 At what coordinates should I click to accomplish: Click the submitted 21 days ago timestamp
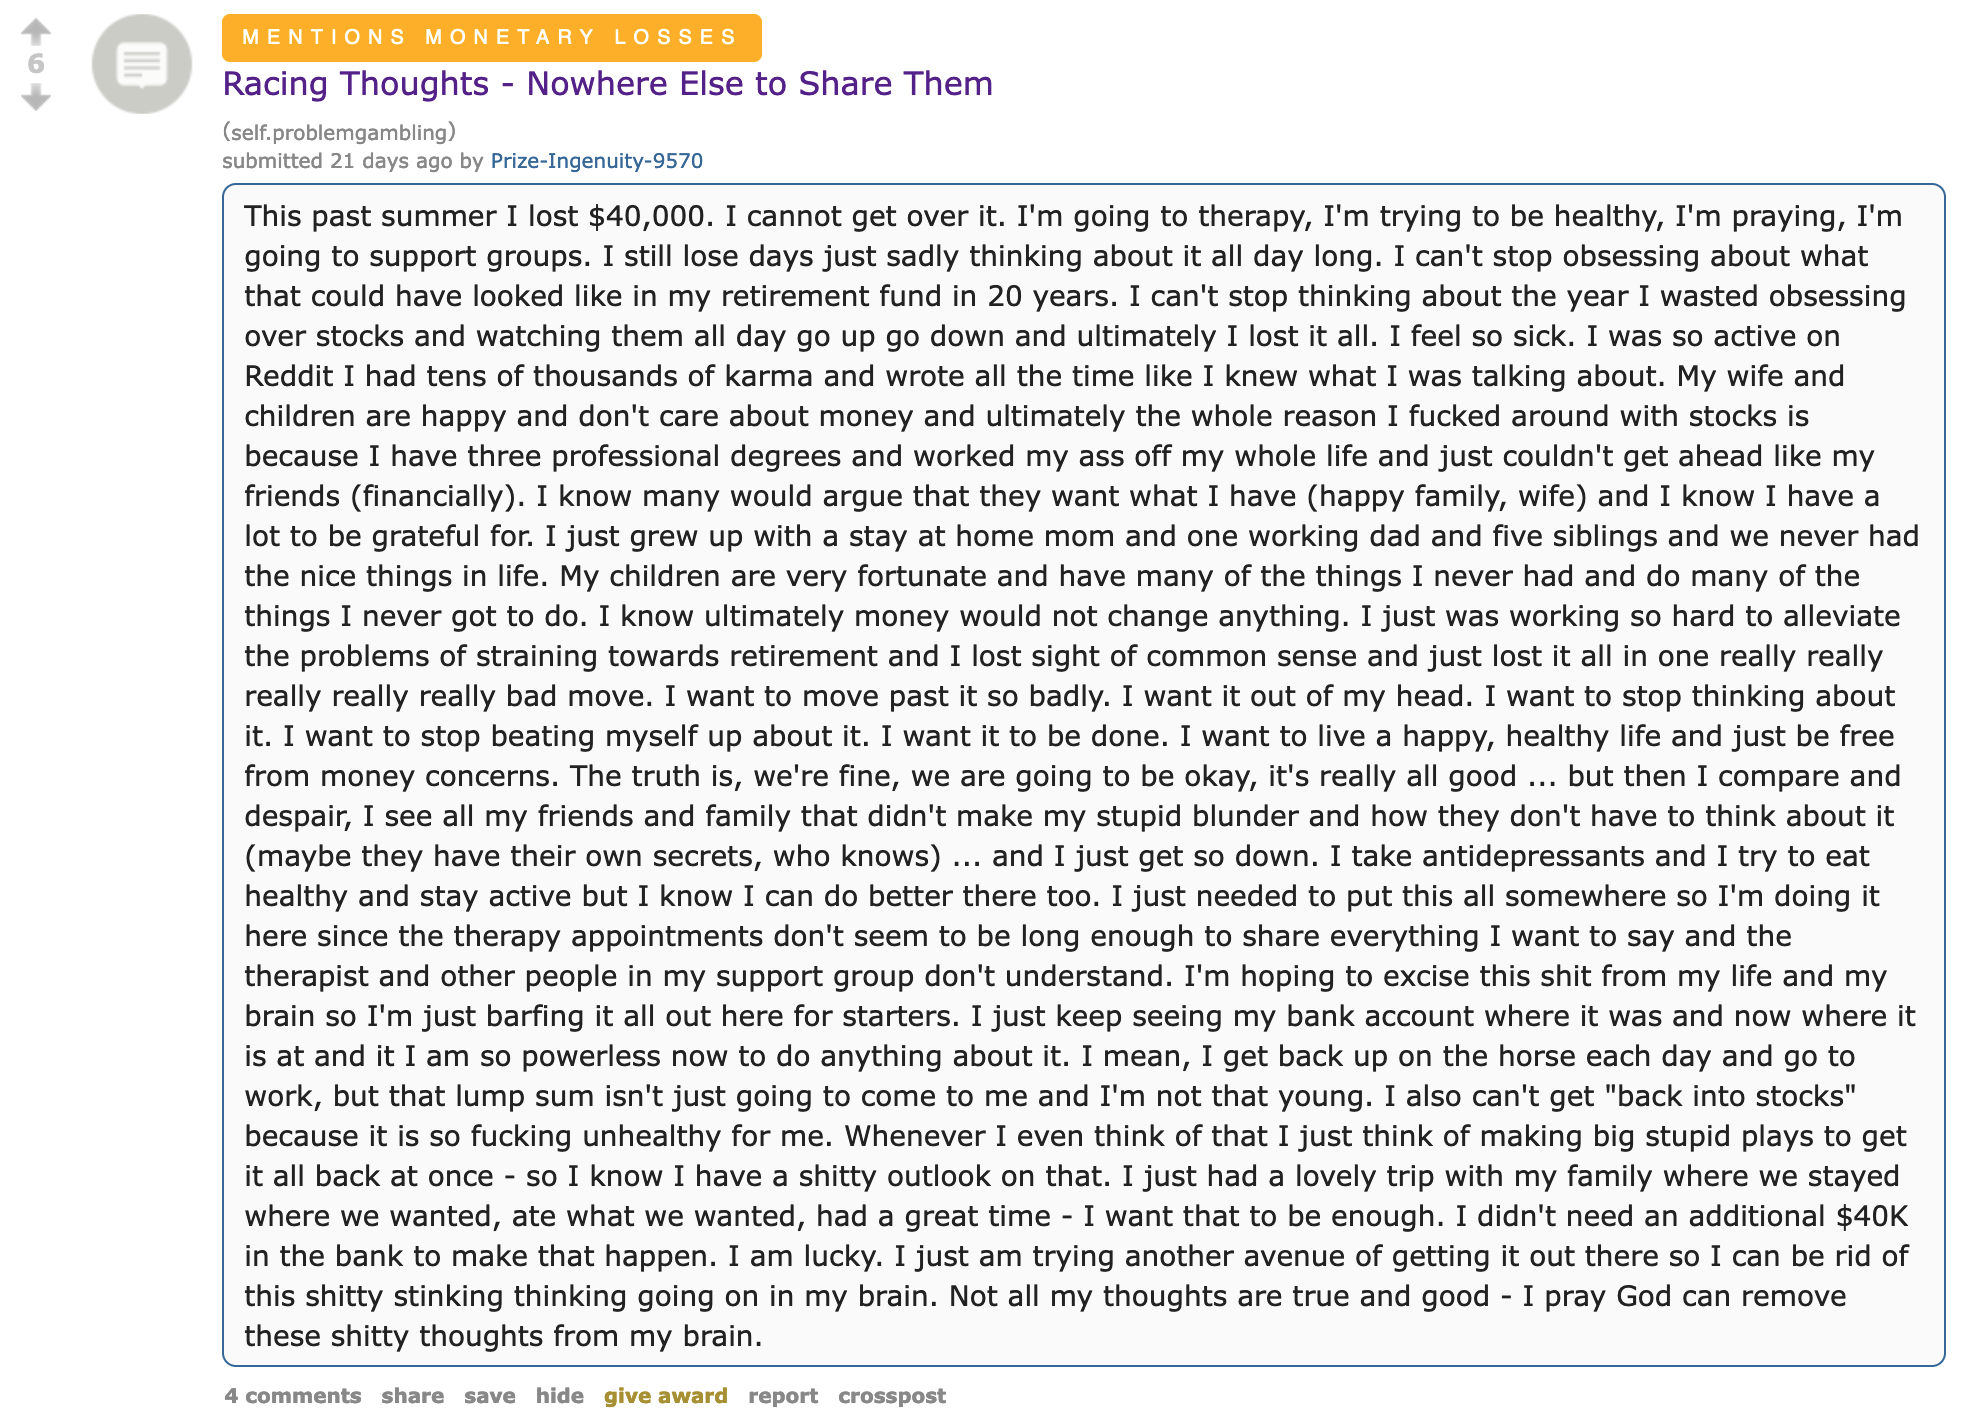point(337,161)
